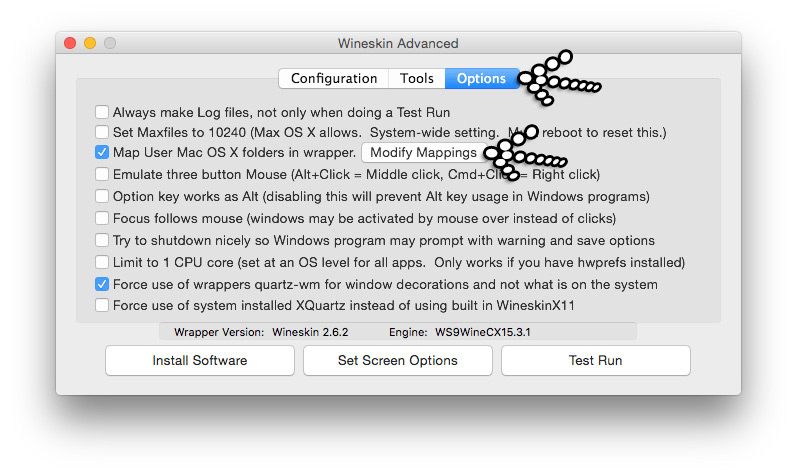Check Option key works as Alt

click(102, 196)
